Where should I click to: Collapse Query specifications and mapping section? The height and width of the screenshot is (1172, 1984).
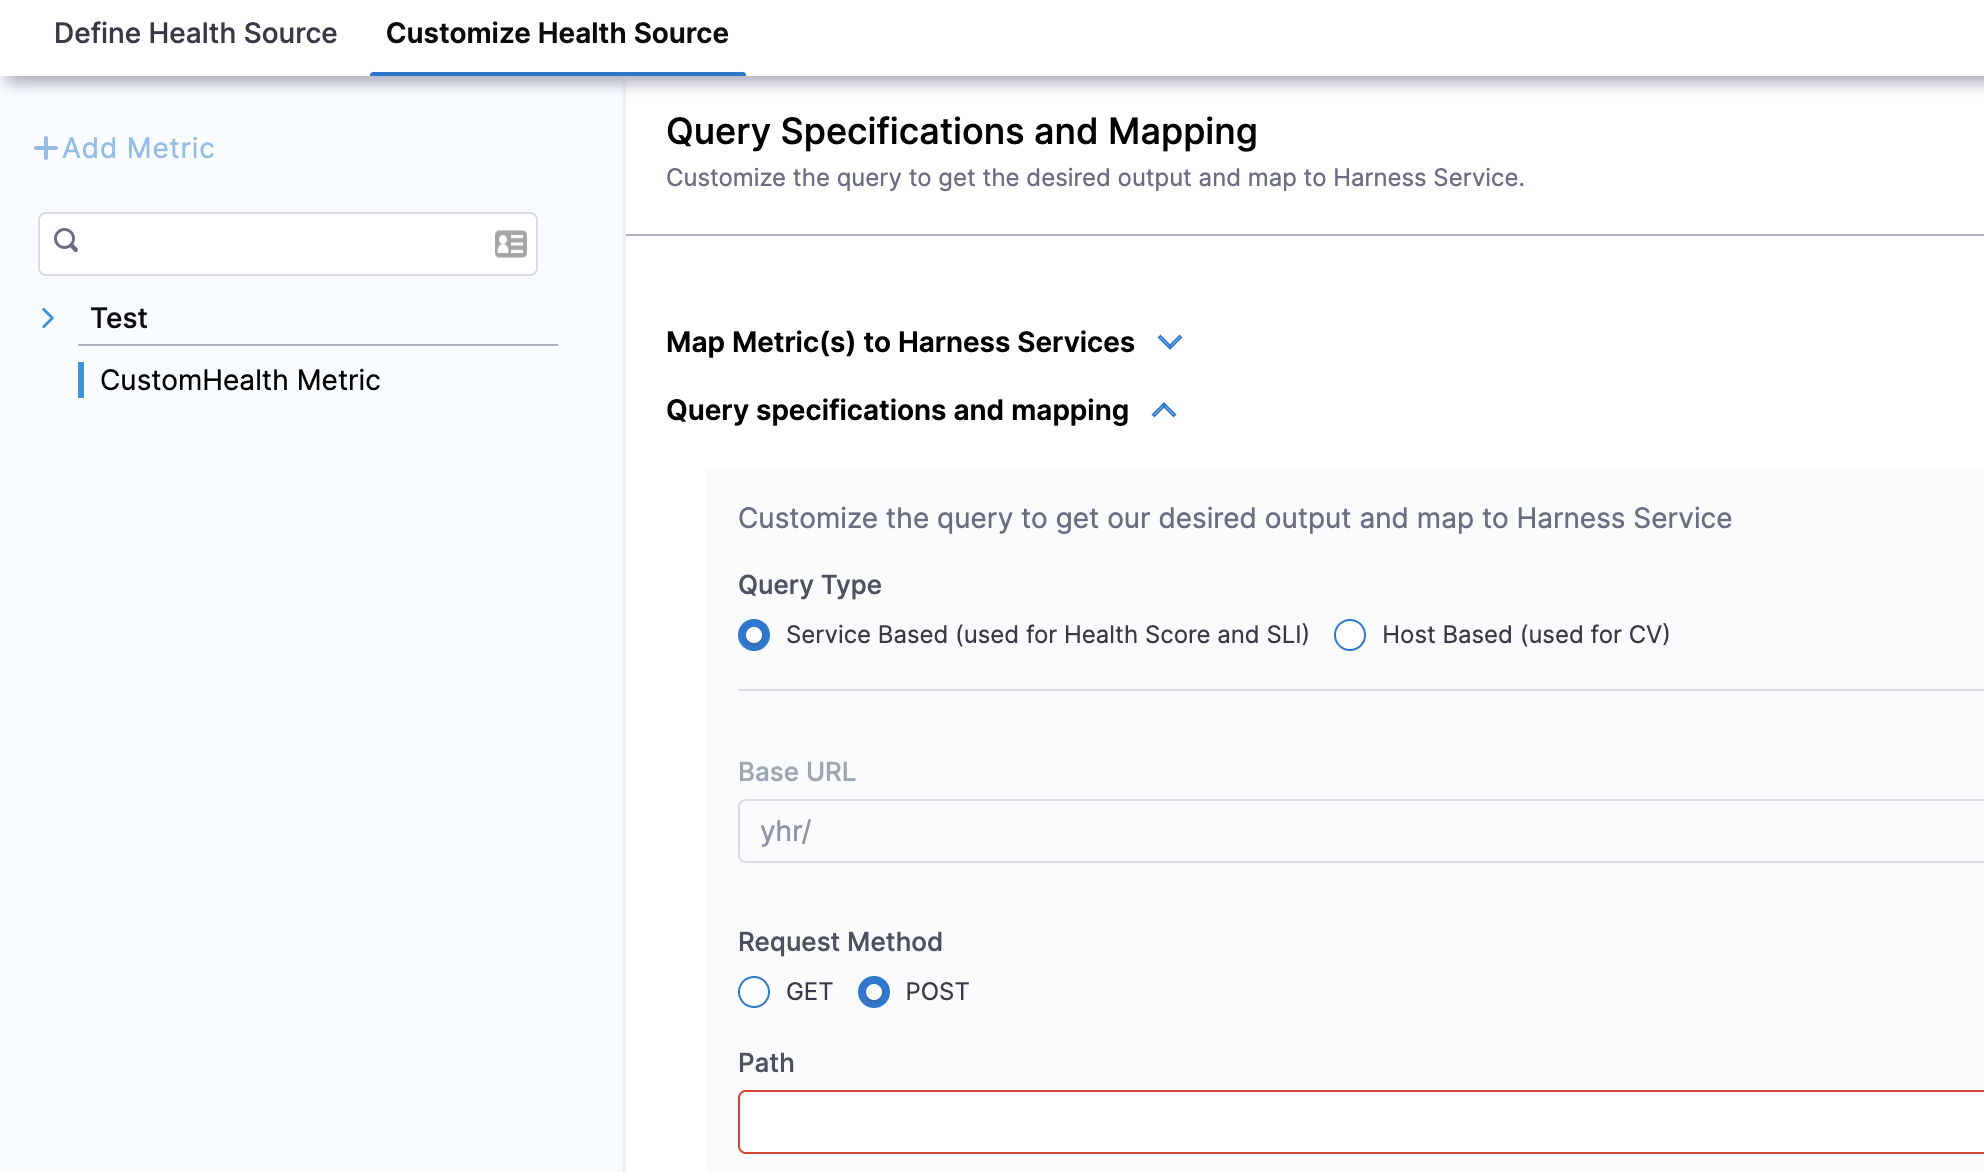(1164, 411)
